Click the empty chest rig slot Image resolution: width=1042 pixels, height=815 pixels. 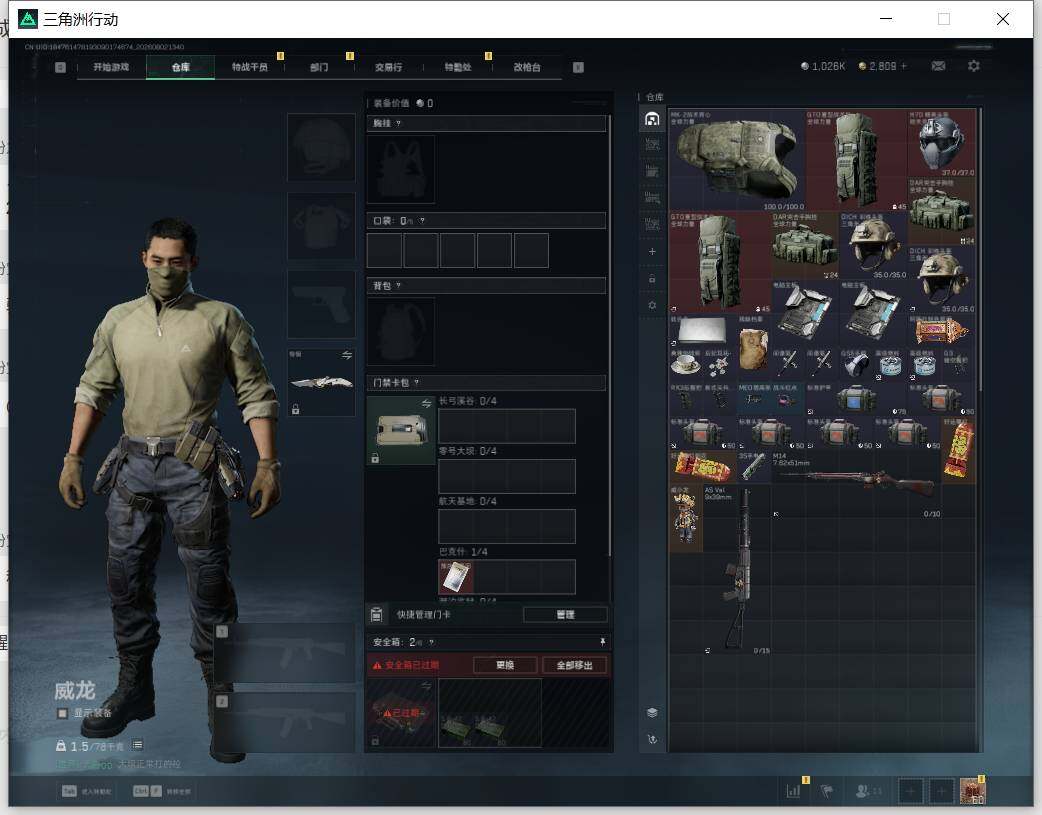tap(401, 170)
